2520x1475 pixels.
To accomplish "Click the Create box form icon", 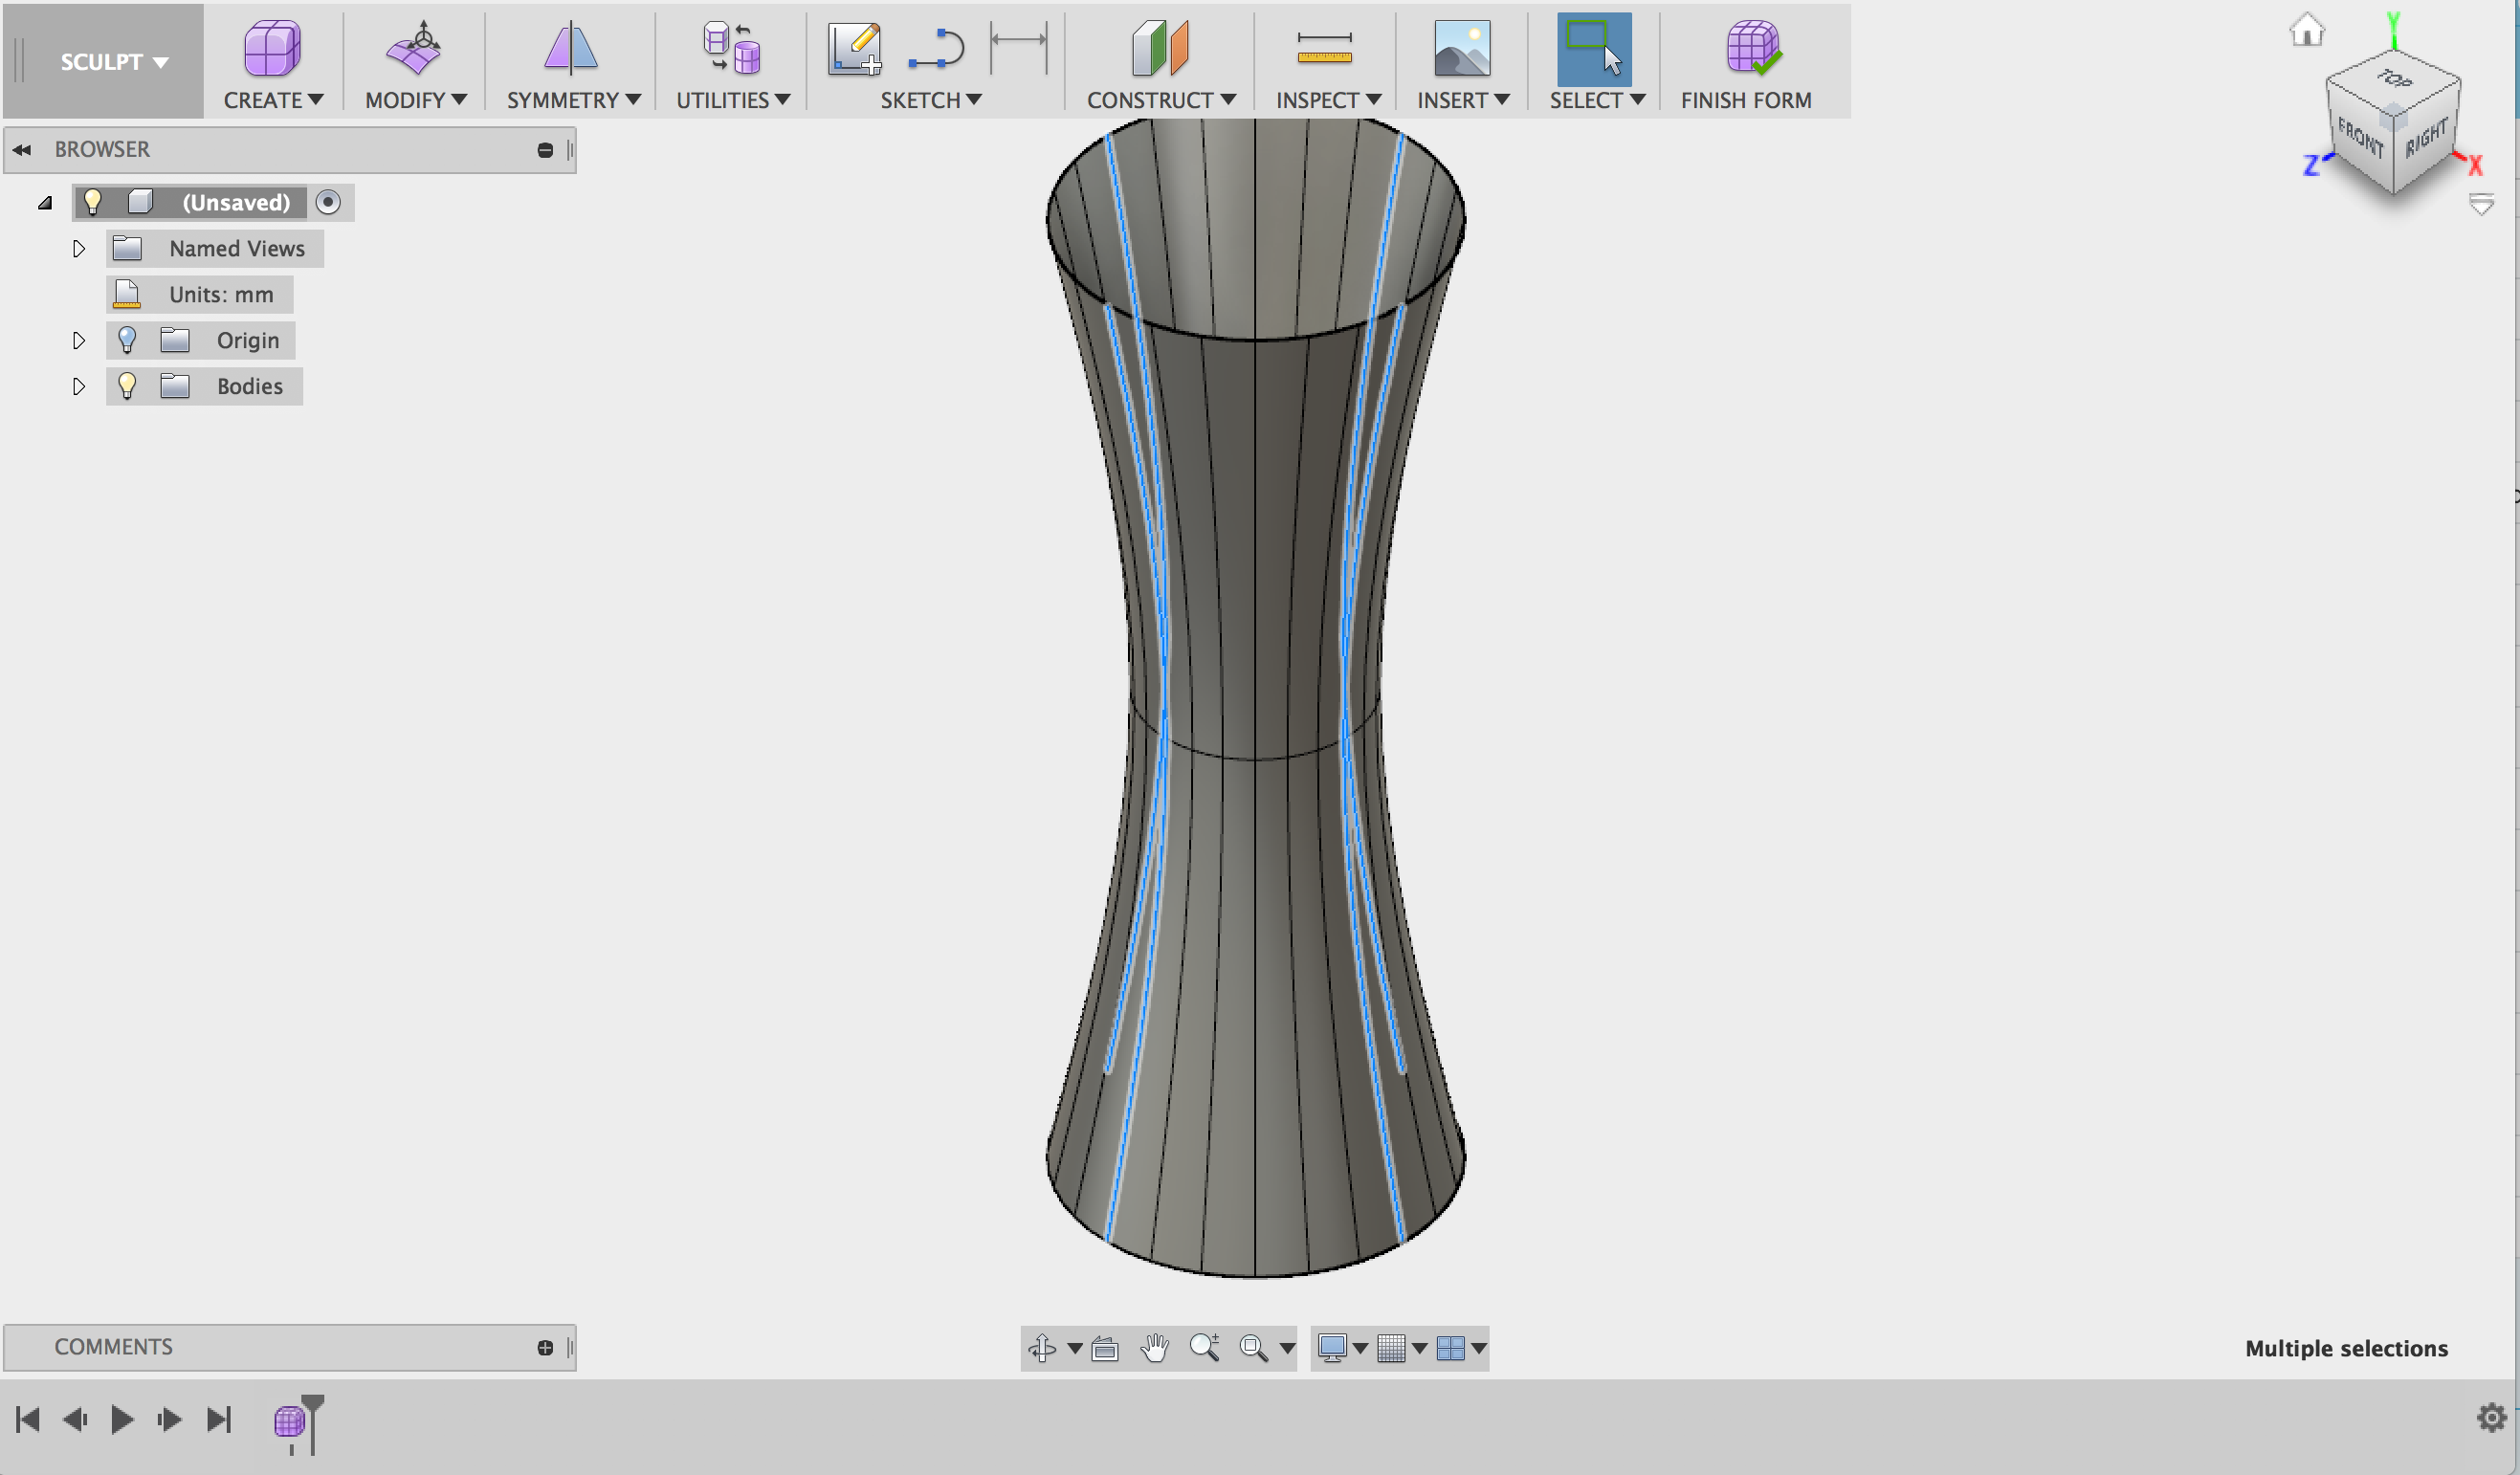I will tap(272, 47).
